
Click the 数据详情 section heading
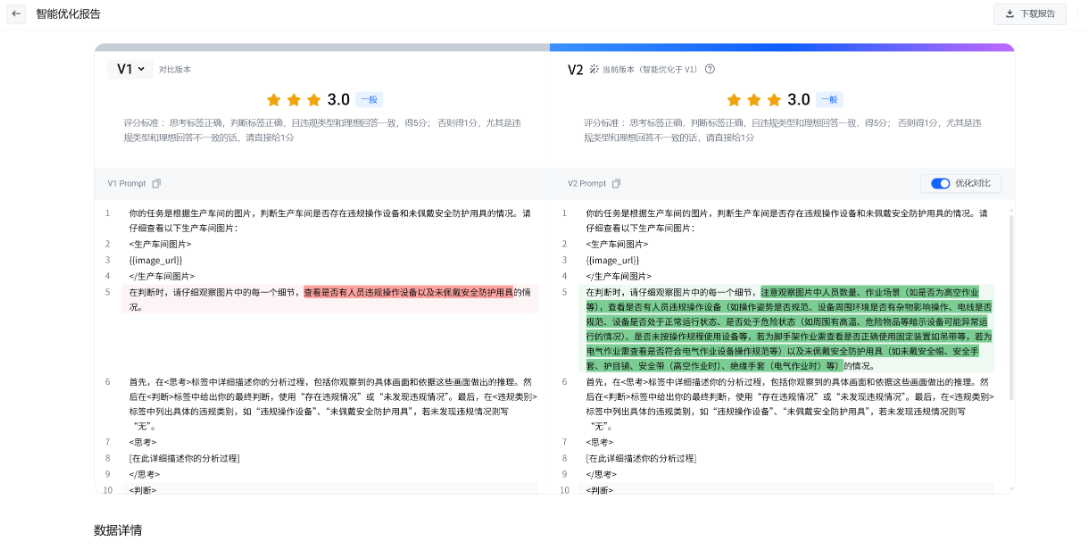click(118, 531)
